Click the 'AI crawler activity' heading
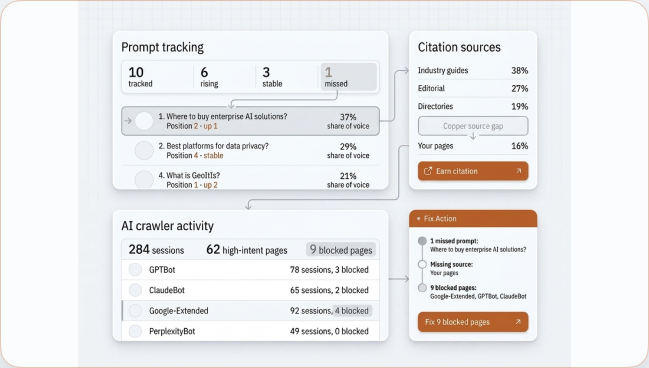This screenshot has height=368, width=649. point(167,226)
